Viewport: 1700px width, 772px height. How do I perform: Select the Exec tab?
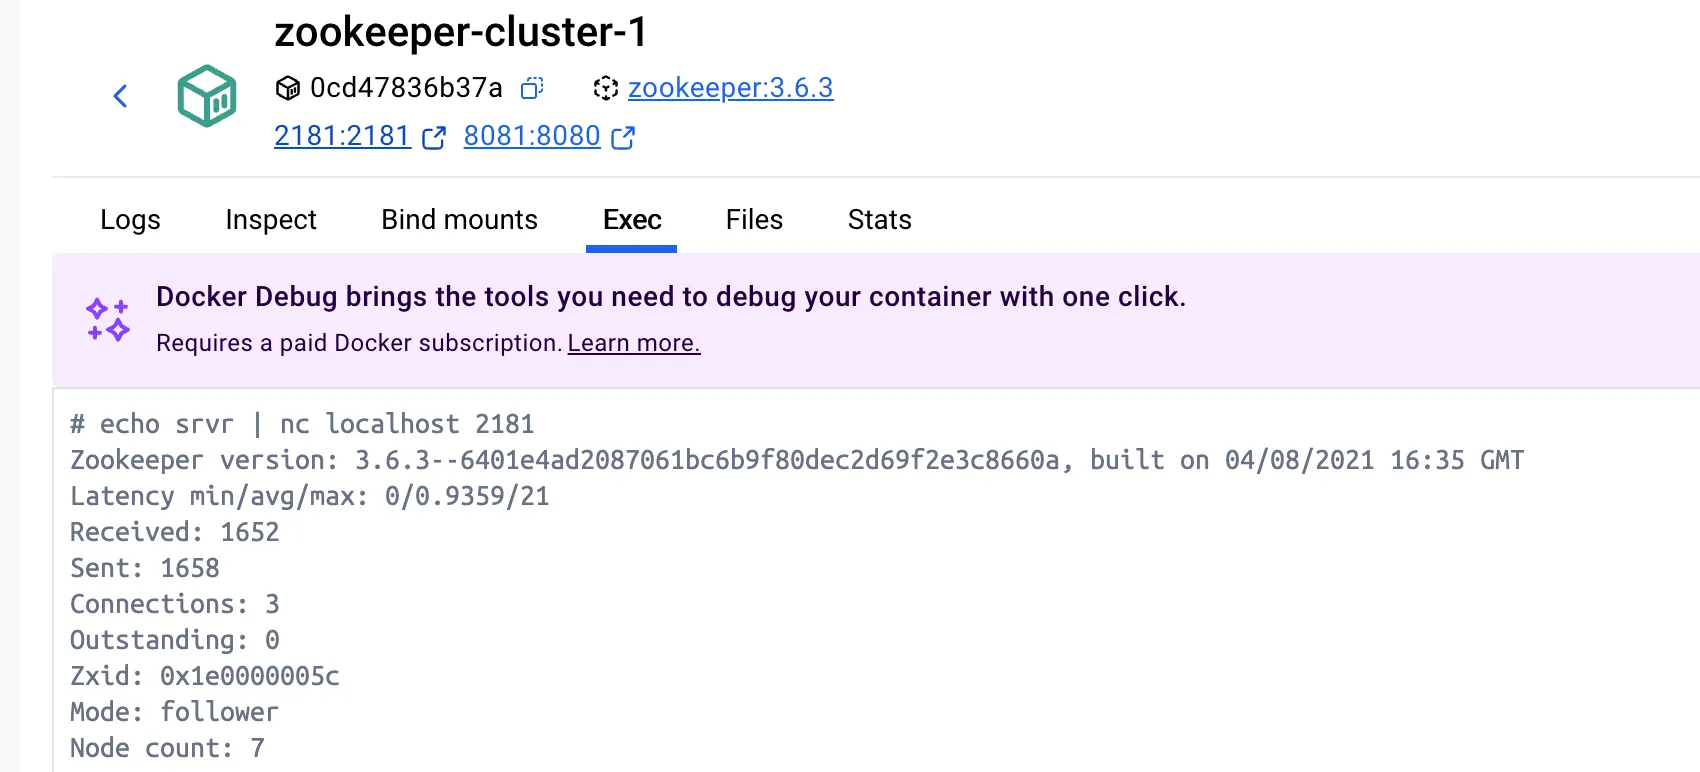[x=632, y=220]
